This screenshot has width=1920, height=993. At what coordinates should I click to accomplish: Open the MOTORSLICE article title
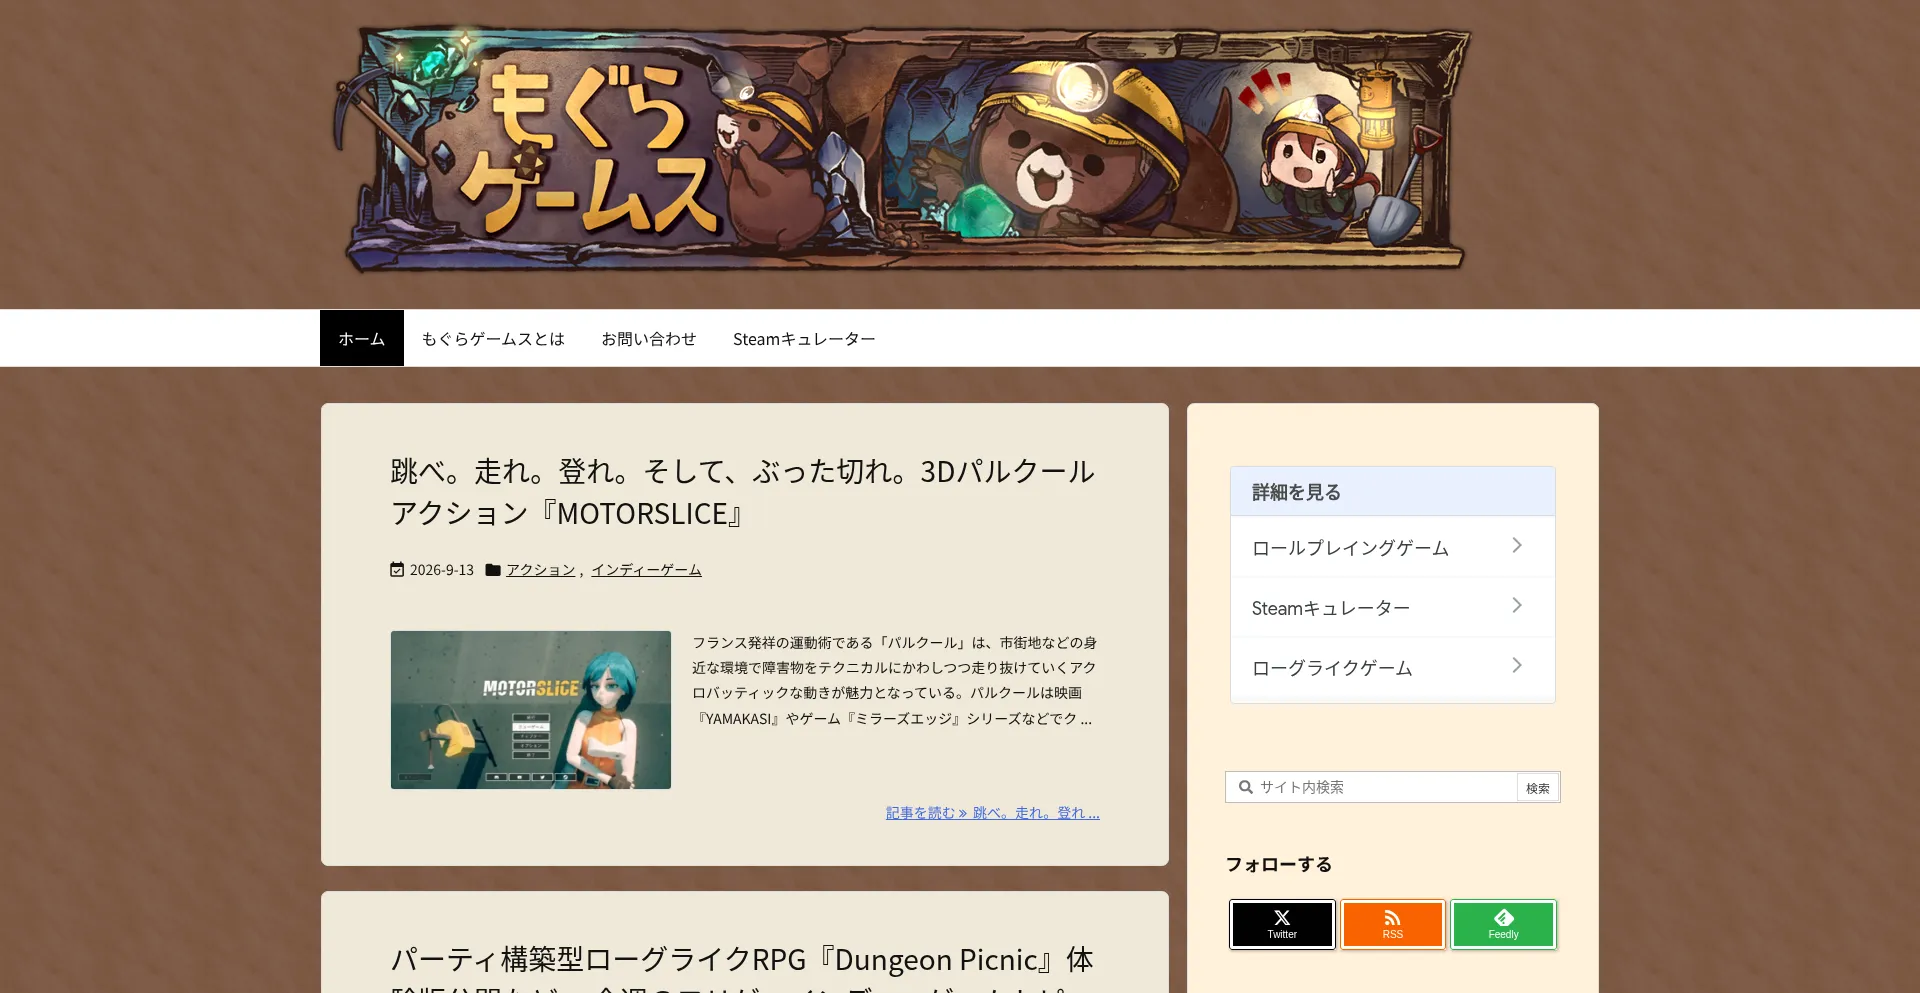point(743,492)
